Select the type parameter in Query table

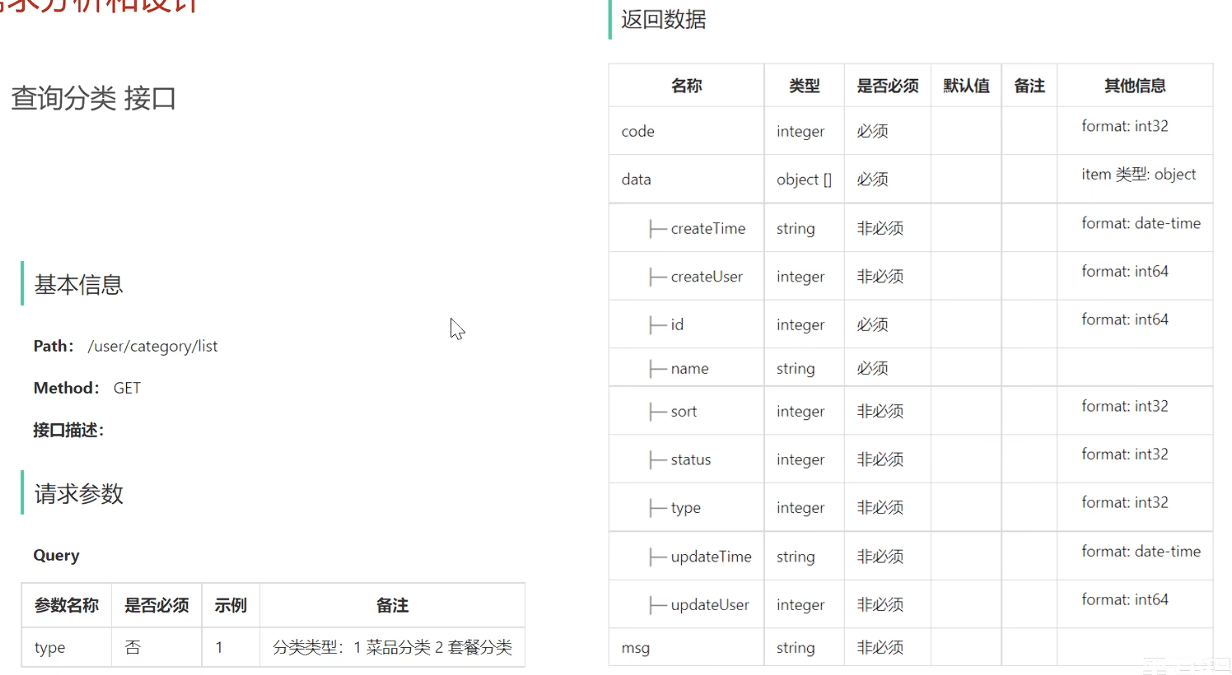50,647
